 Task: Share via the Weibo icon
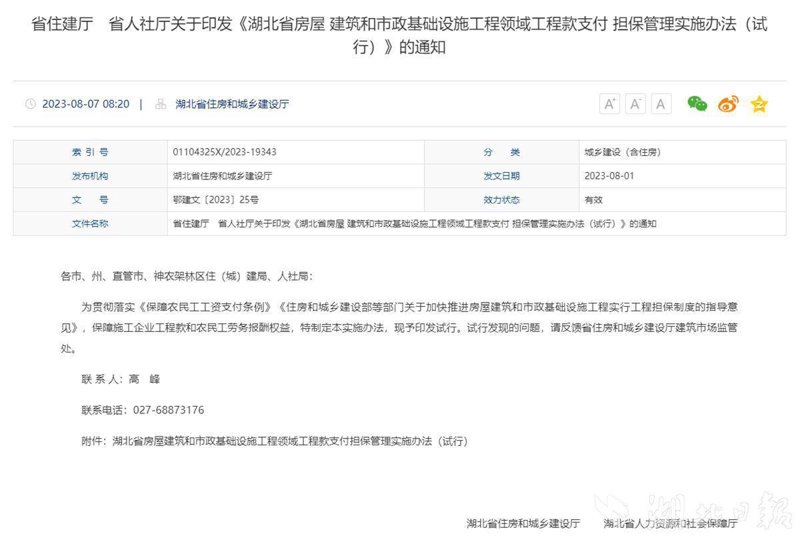728,104
